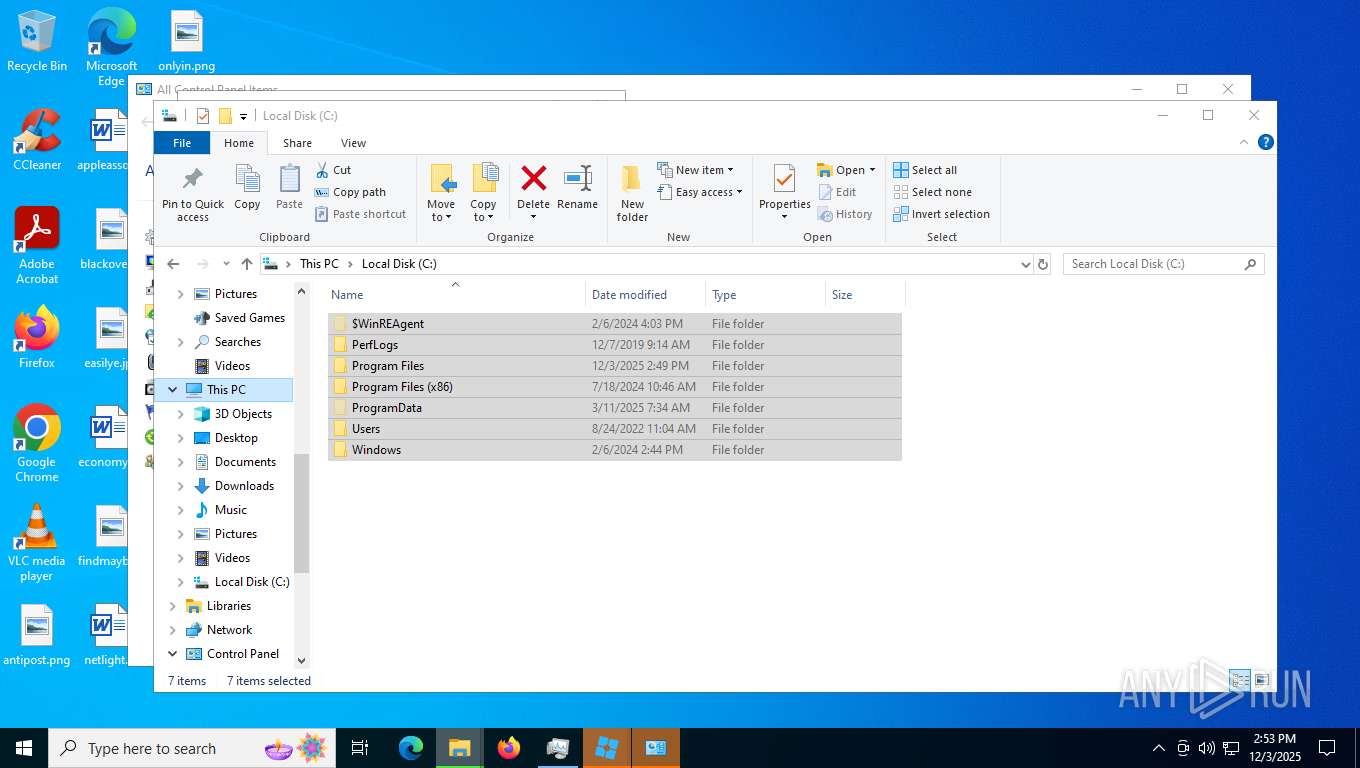Switch to Details view icon in status bar
Viewport: 1360px width, 768px height.
click(1240, 680)
